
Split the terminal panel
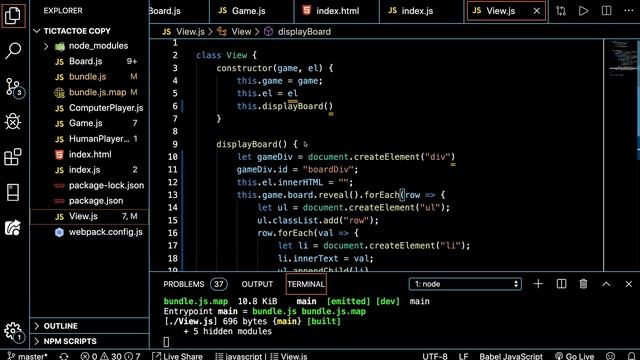pyautogui.click(x=561, y=284)
